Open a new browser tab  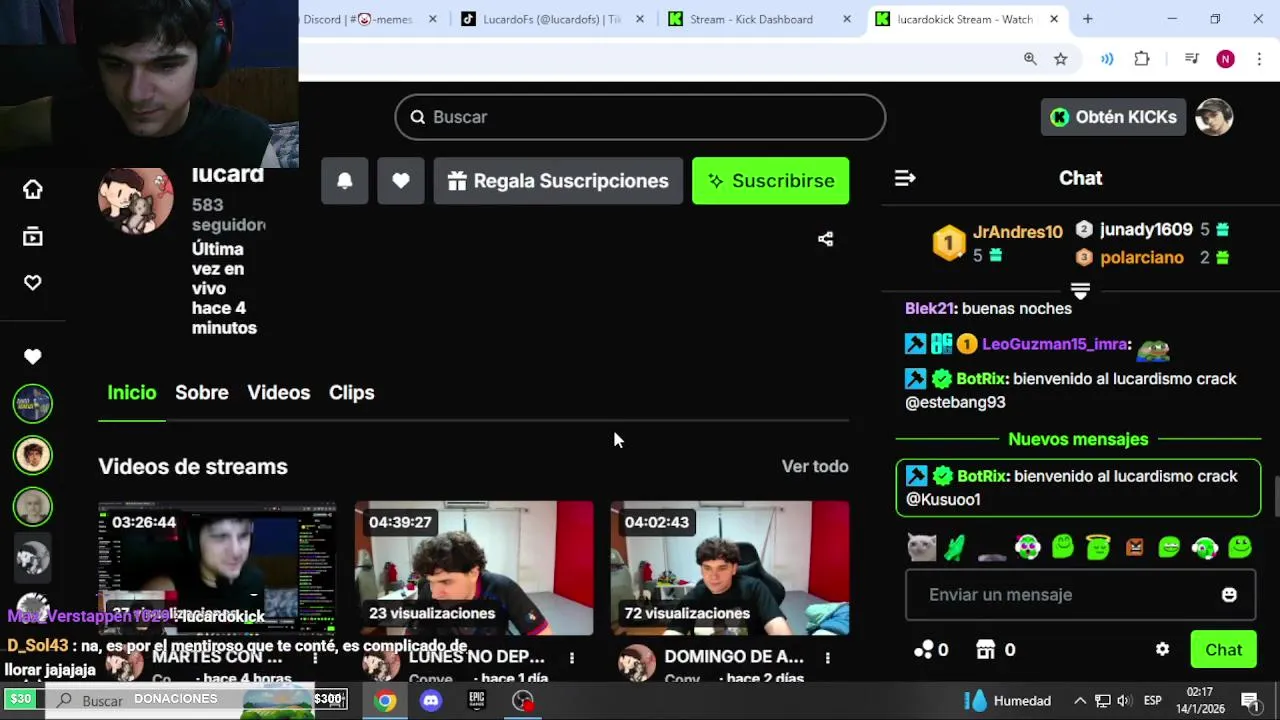click(1087, 19)
